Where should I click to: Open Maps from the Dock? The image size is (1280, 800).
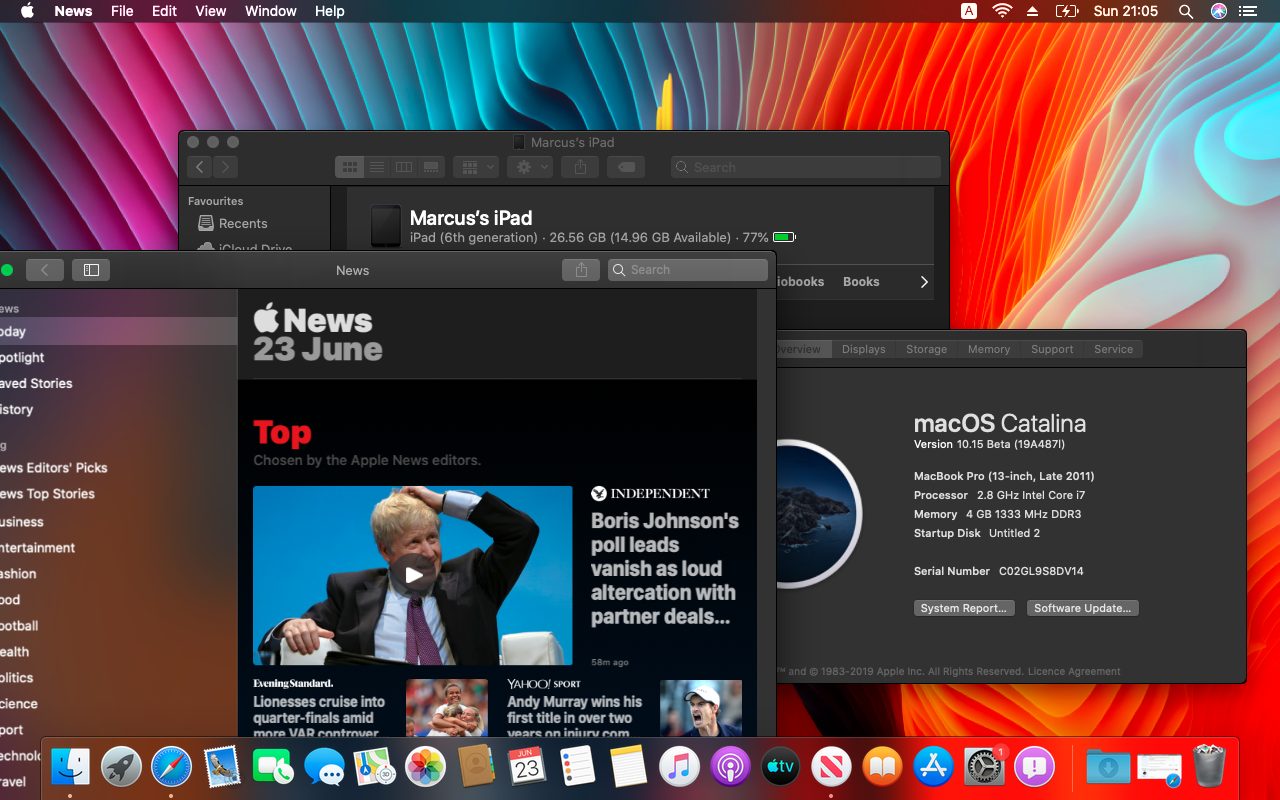(x=375, y=767)
